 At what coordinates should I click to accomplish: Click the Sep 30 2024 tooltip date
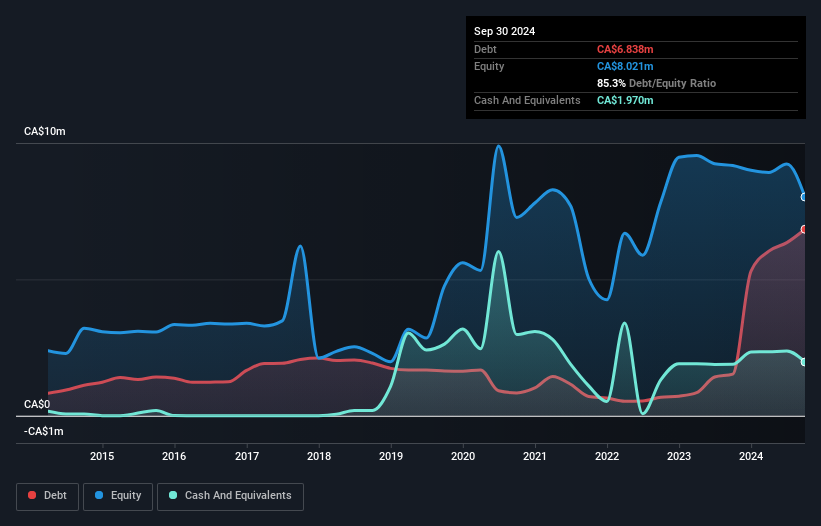504,31
